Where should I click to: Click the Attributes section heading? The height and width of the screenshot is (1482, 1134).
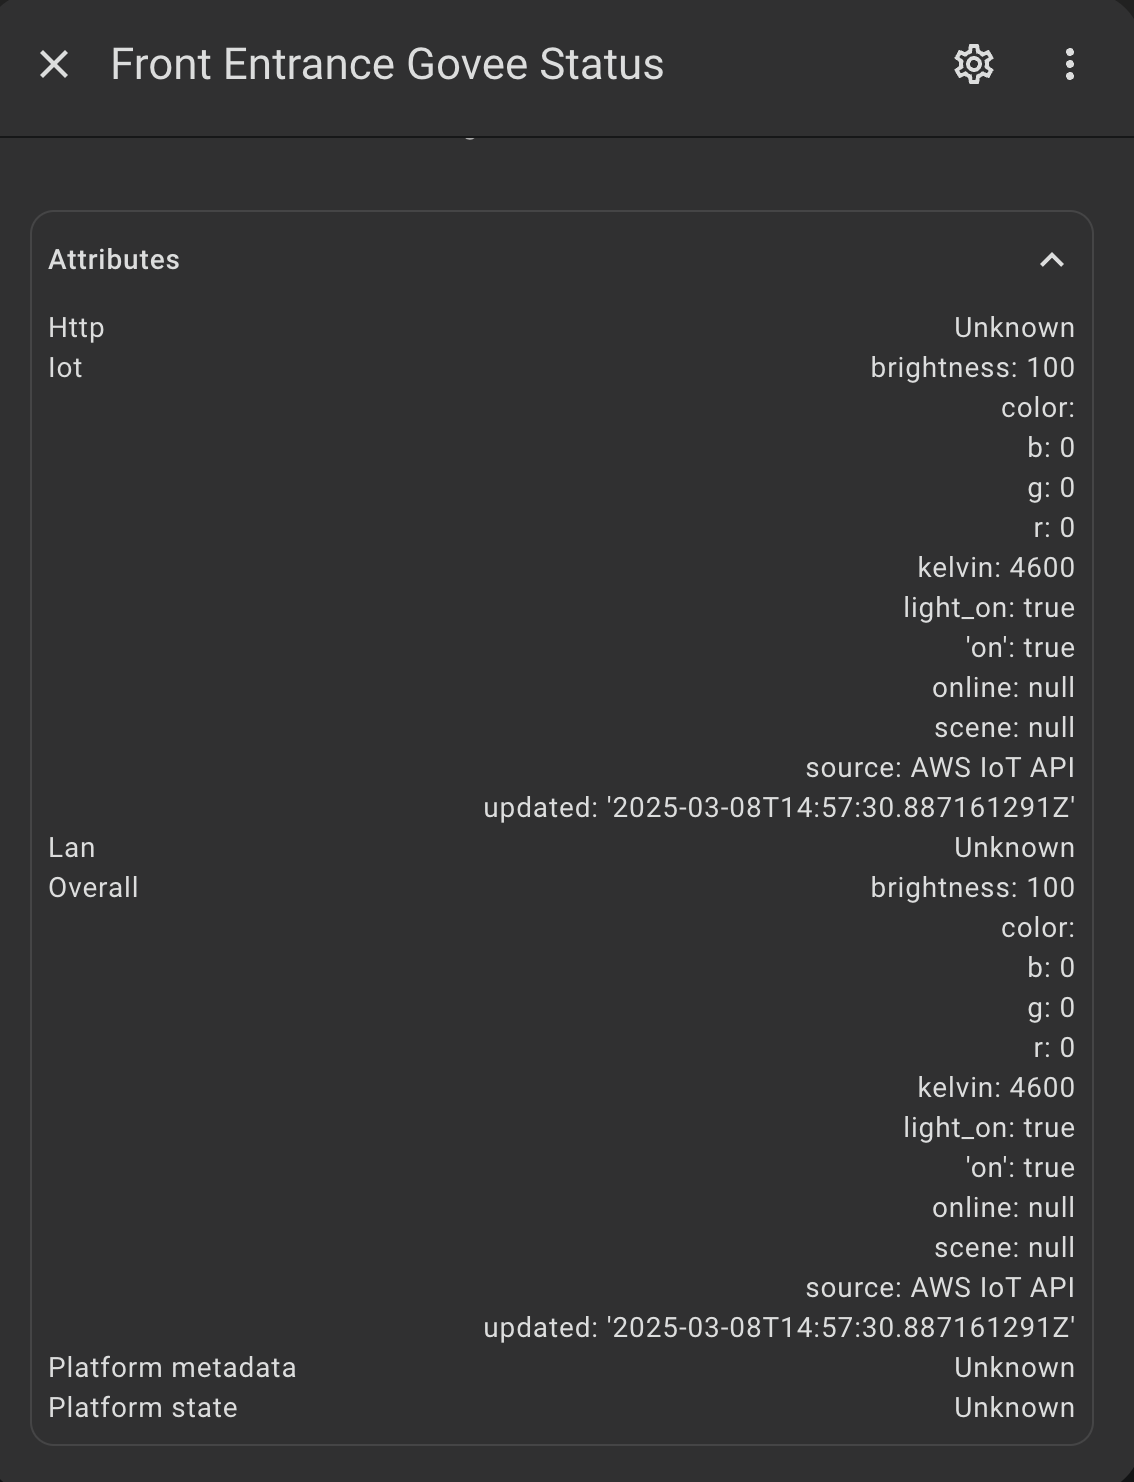pyautogui.click(x=114, y=260)
